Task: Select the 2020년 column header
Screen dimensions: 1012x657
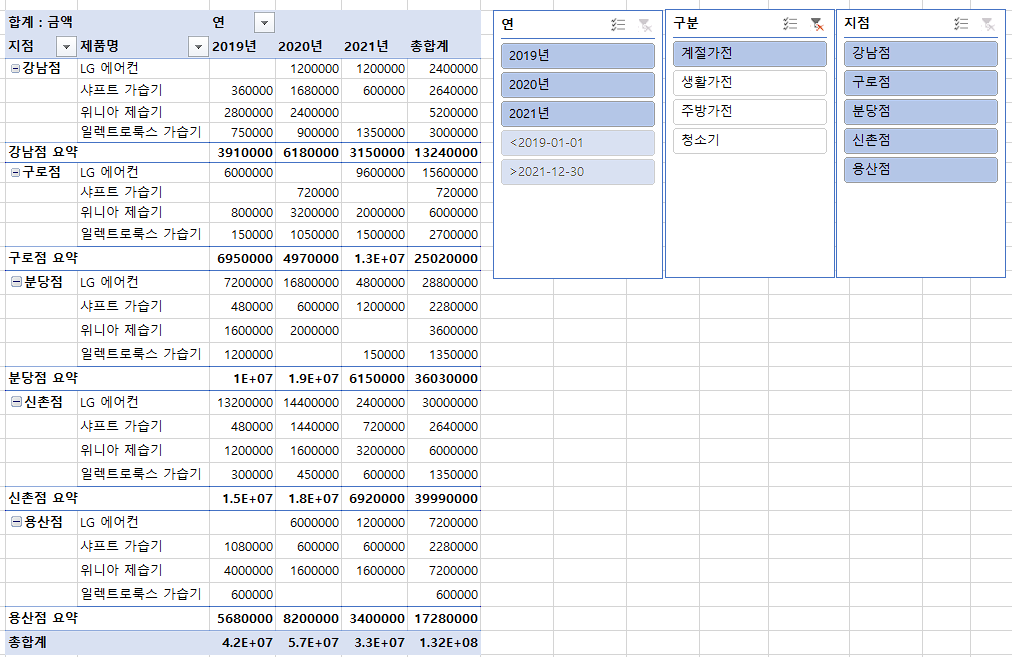Action: click(x=300, y=46)
